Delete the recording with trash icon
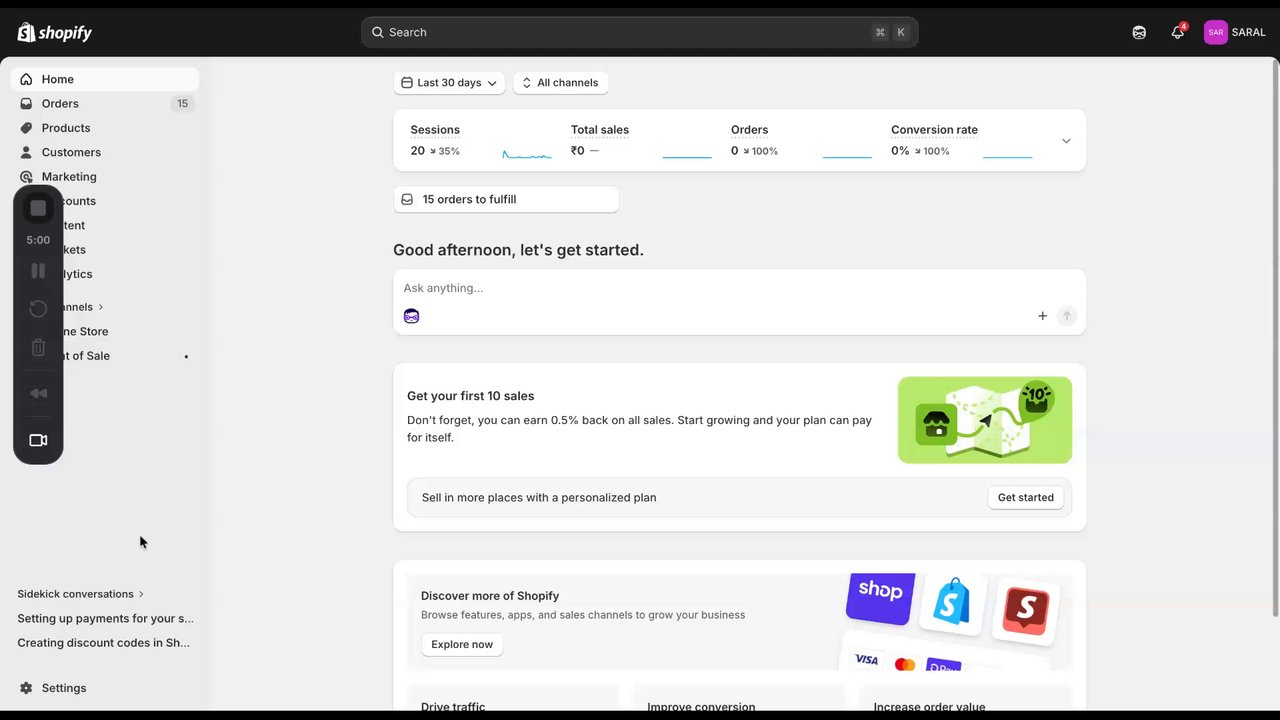Viewport: 1280px width, 720px height. [x=38, y=348]
